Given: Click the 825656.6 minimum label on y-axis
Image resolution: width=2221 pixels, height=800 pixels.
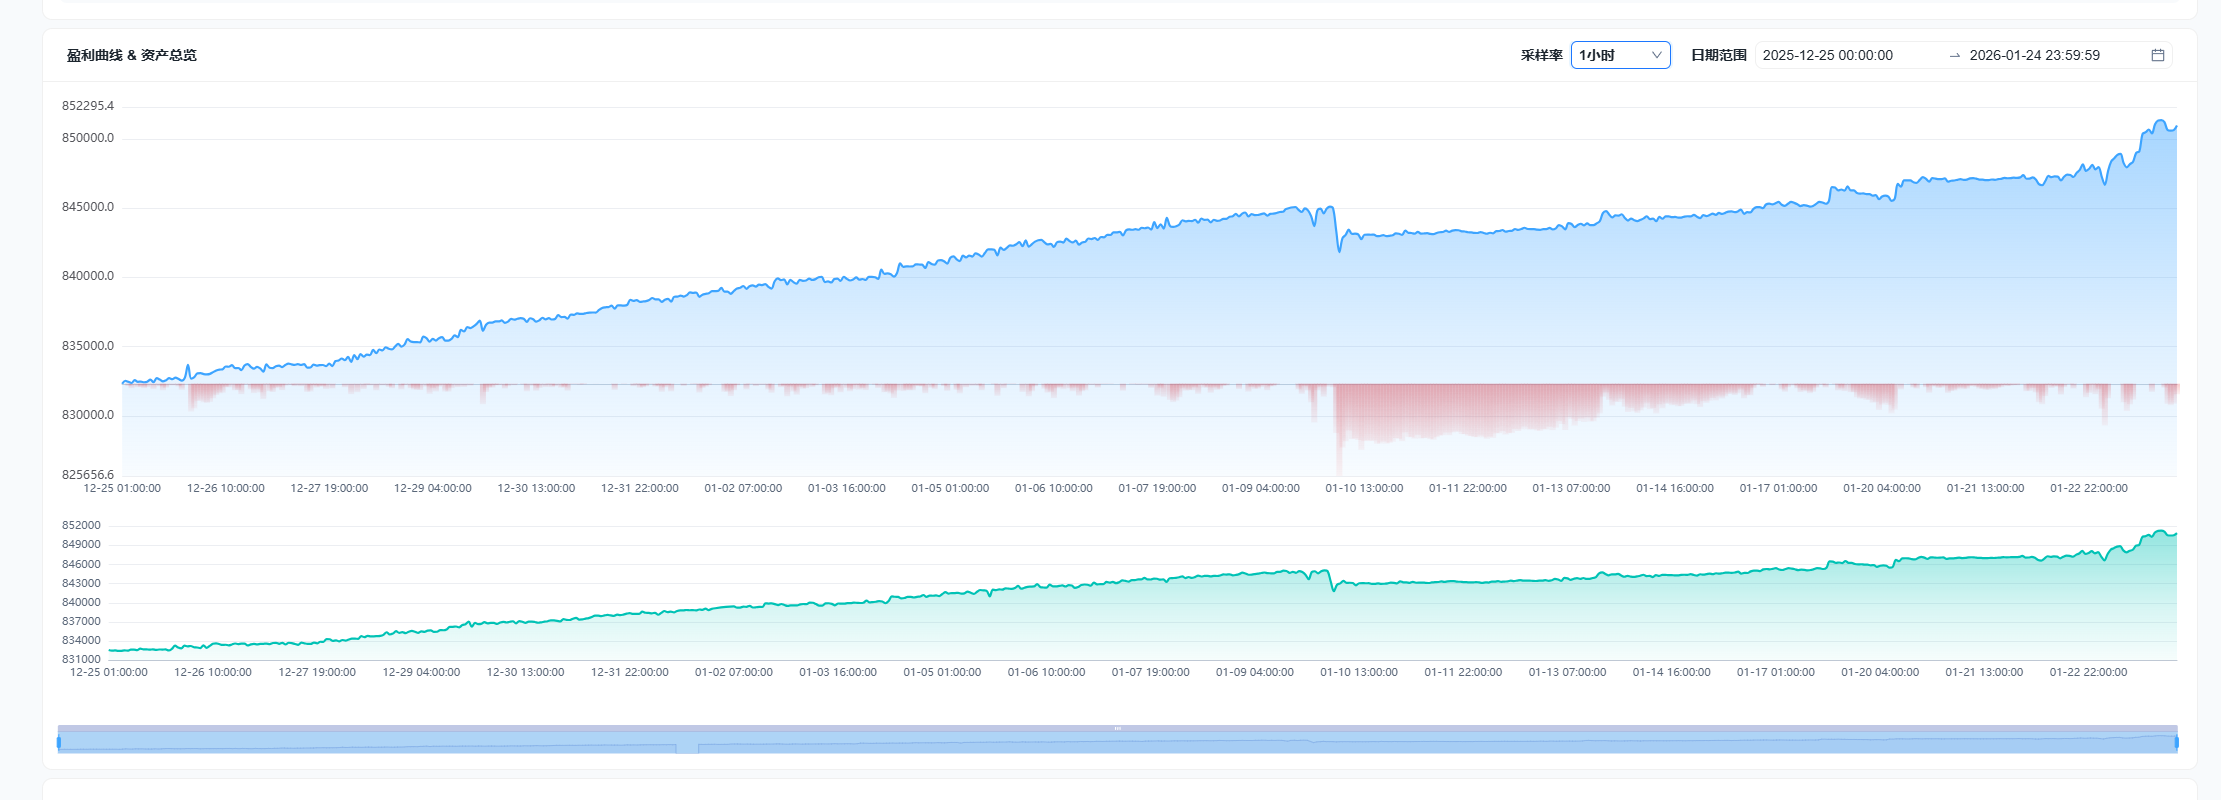Looking at the screenshot, I should (88, 474).
